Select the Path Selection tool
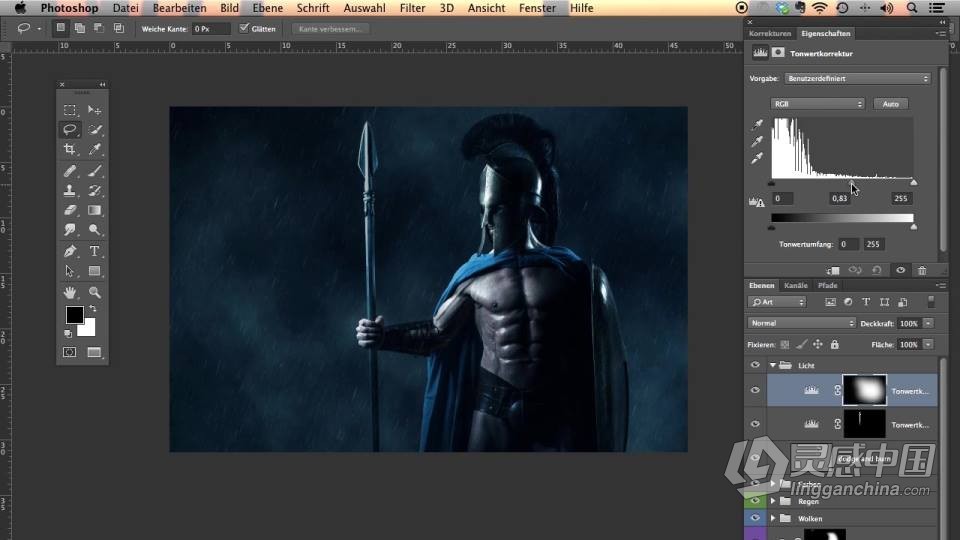Image resolution: width=960 pixels, height=540 pixels. point(70,271)
